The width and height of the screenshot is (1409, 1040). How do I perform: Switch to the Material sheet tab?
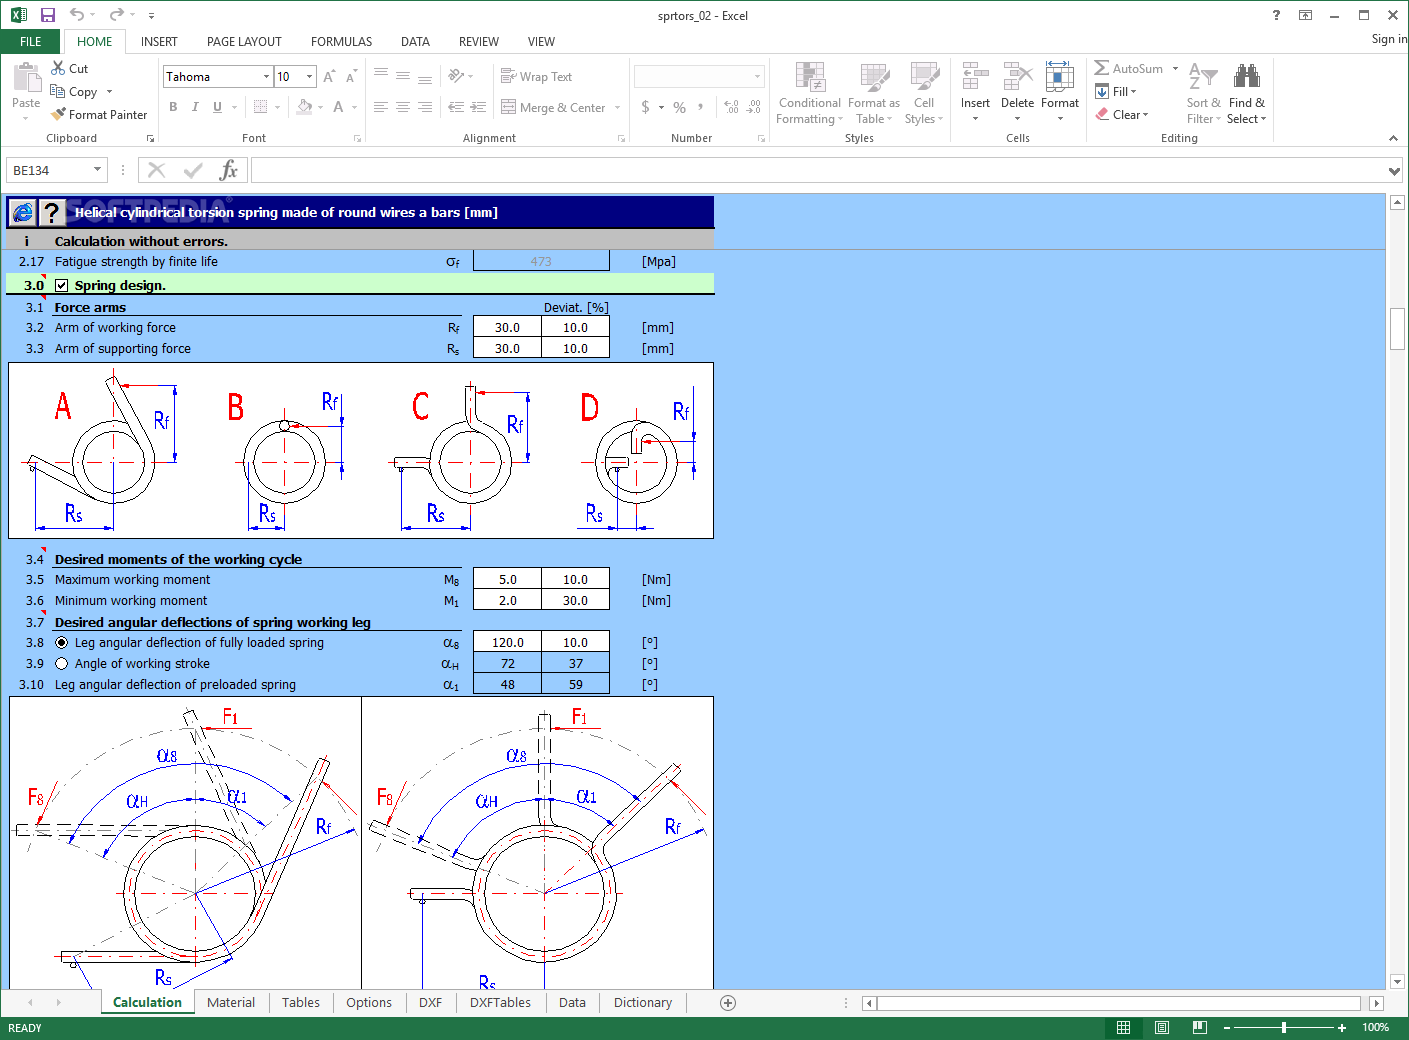231,1003
